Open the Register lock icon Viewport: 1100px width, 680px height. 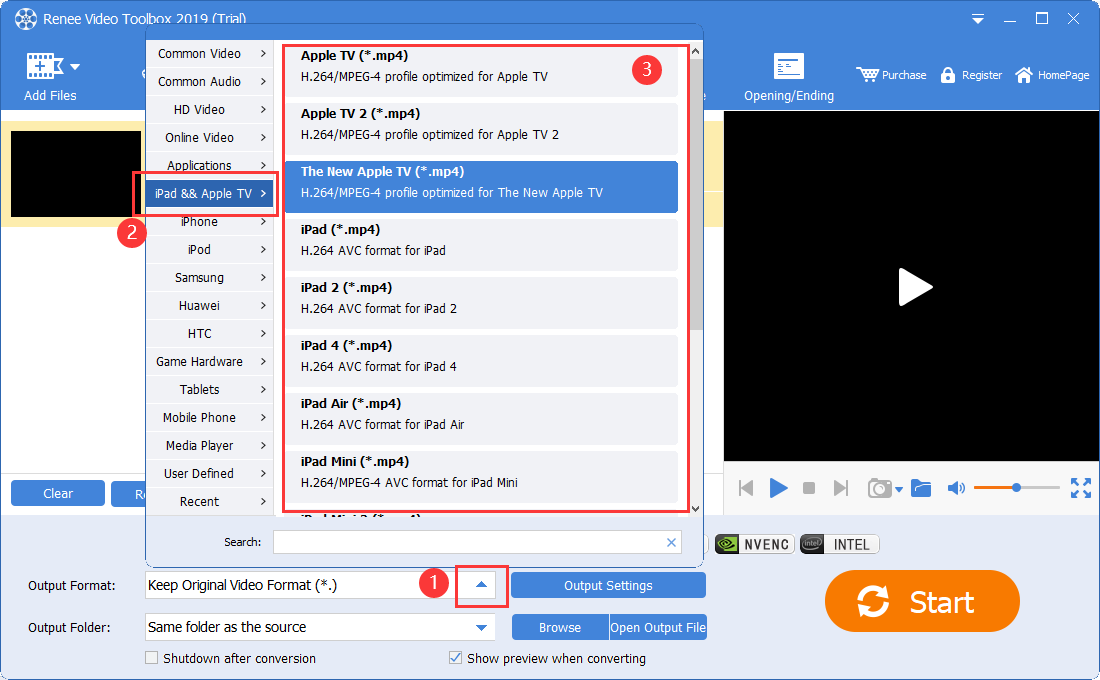pyautogui.click(x=948, y=75)
